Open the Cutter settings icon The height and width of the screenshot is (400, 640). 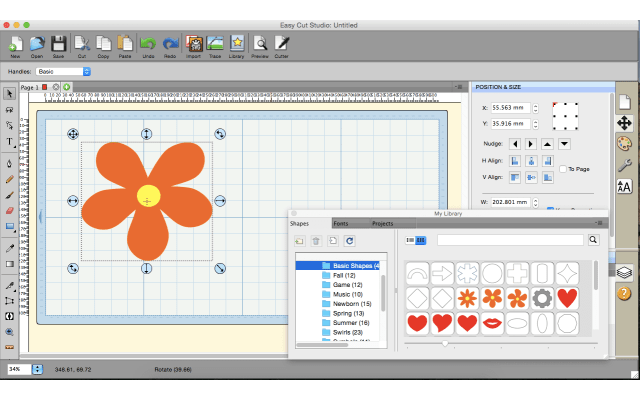tap(281, 44)
